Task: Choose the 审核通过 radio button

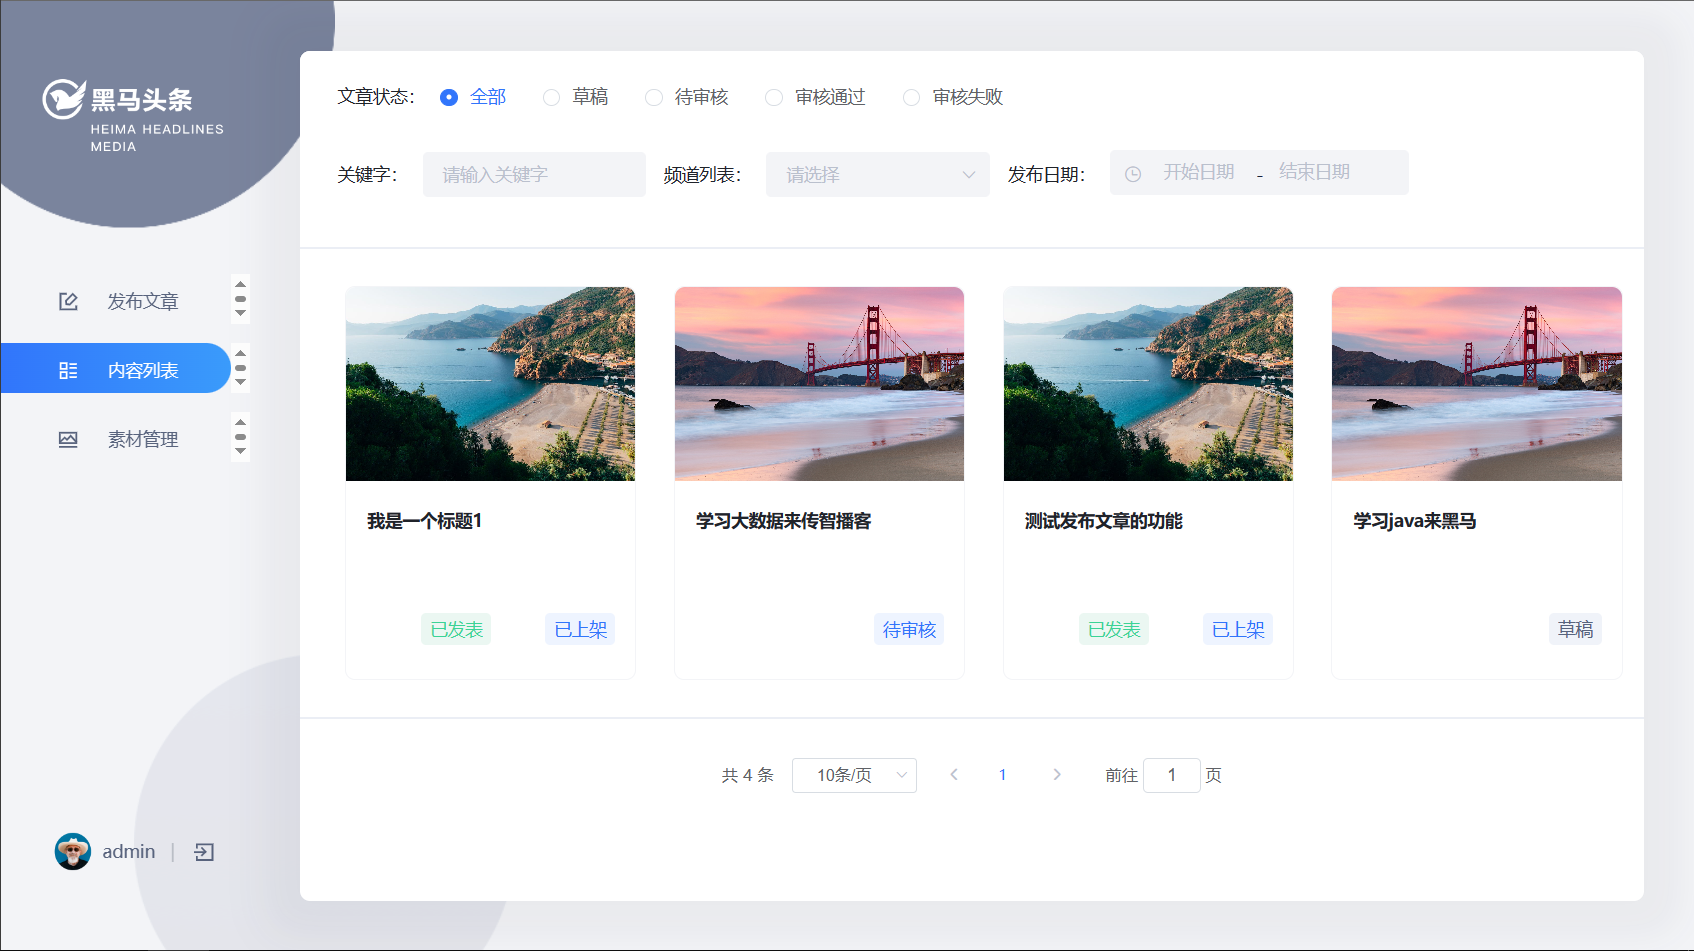Action: click(774, 97)
